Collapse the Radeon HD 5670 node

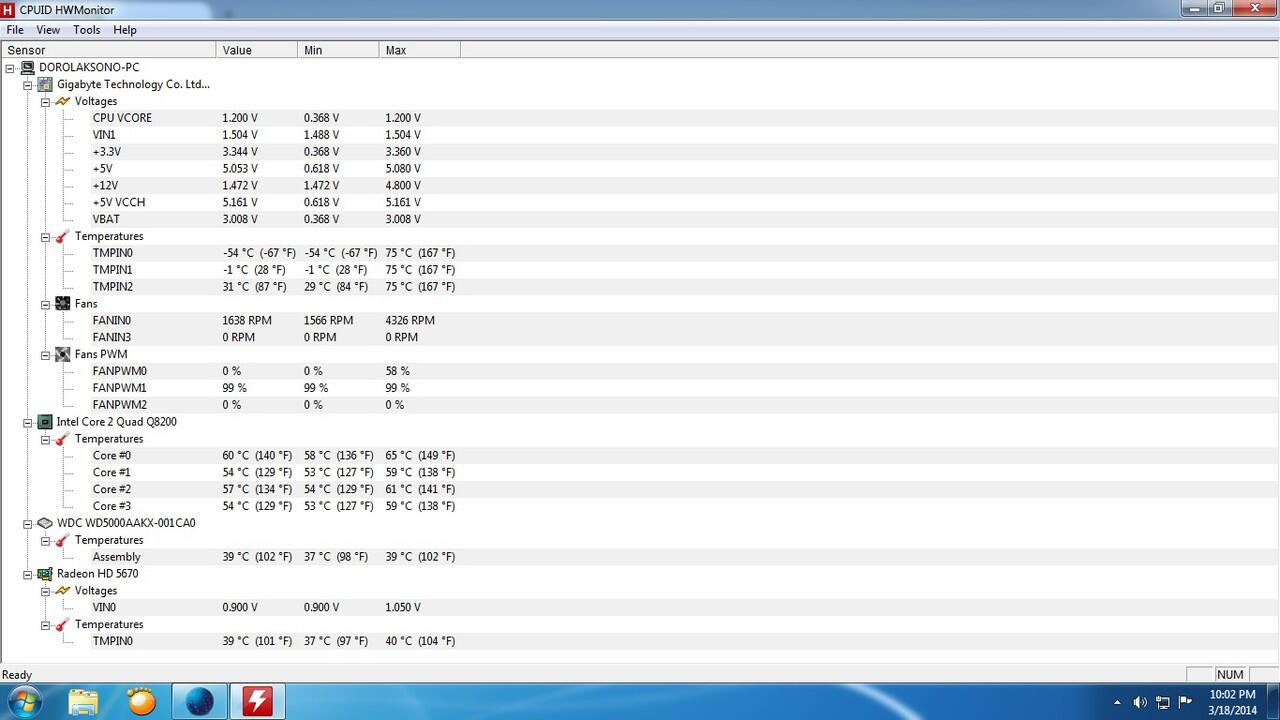point(28,574)
